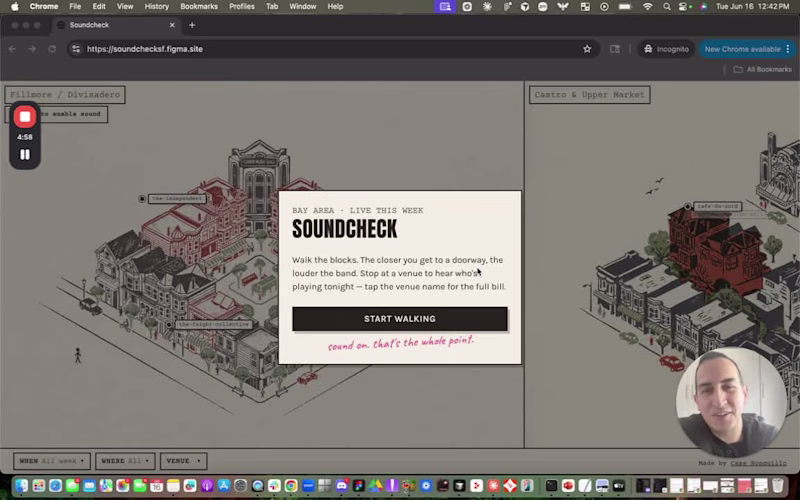View site information icon in address bar
Viewport: 800px width, 500px height.
[76, 49]
